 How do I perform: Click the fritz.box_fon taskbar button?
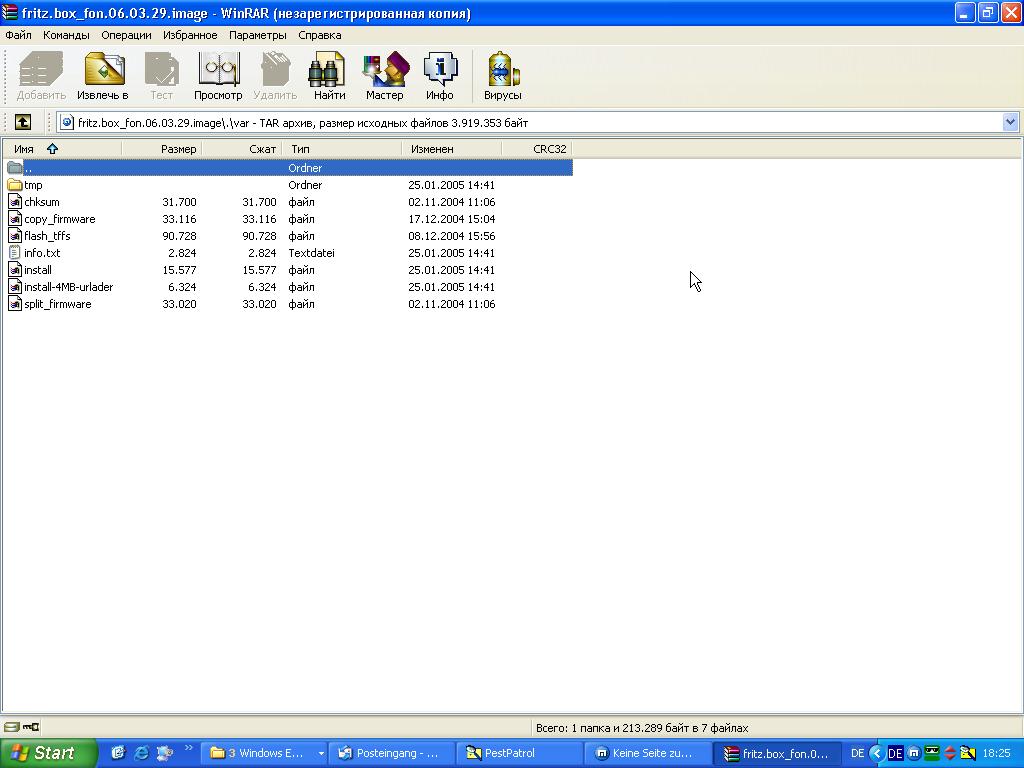pos(776,754)
